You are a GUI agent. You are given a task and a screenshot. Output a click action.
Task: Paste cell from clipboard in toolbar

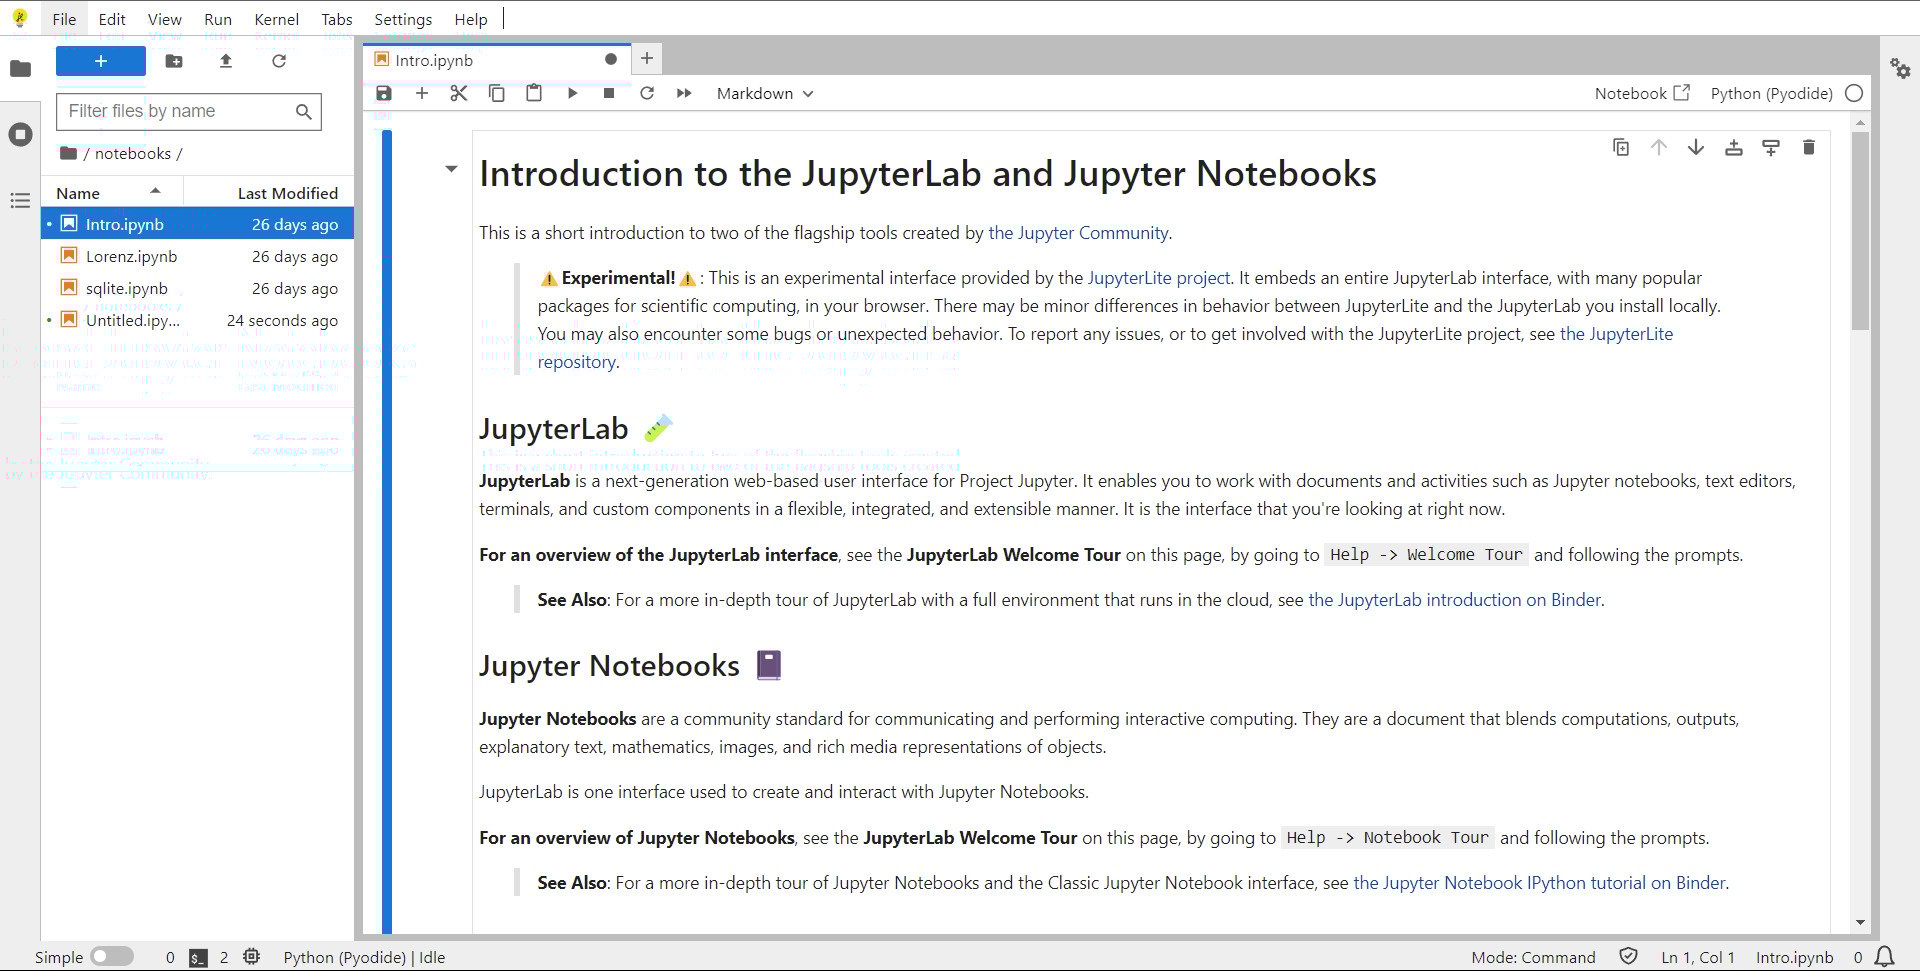[534, 93]
